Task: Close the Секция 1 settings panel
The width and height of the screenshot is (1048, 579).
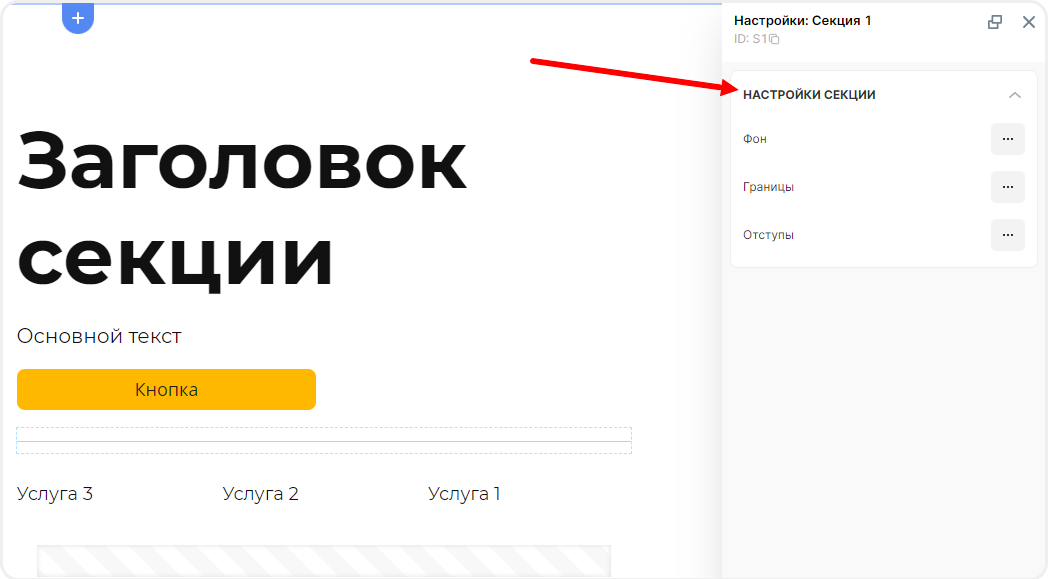Action: click(1029, 22)
